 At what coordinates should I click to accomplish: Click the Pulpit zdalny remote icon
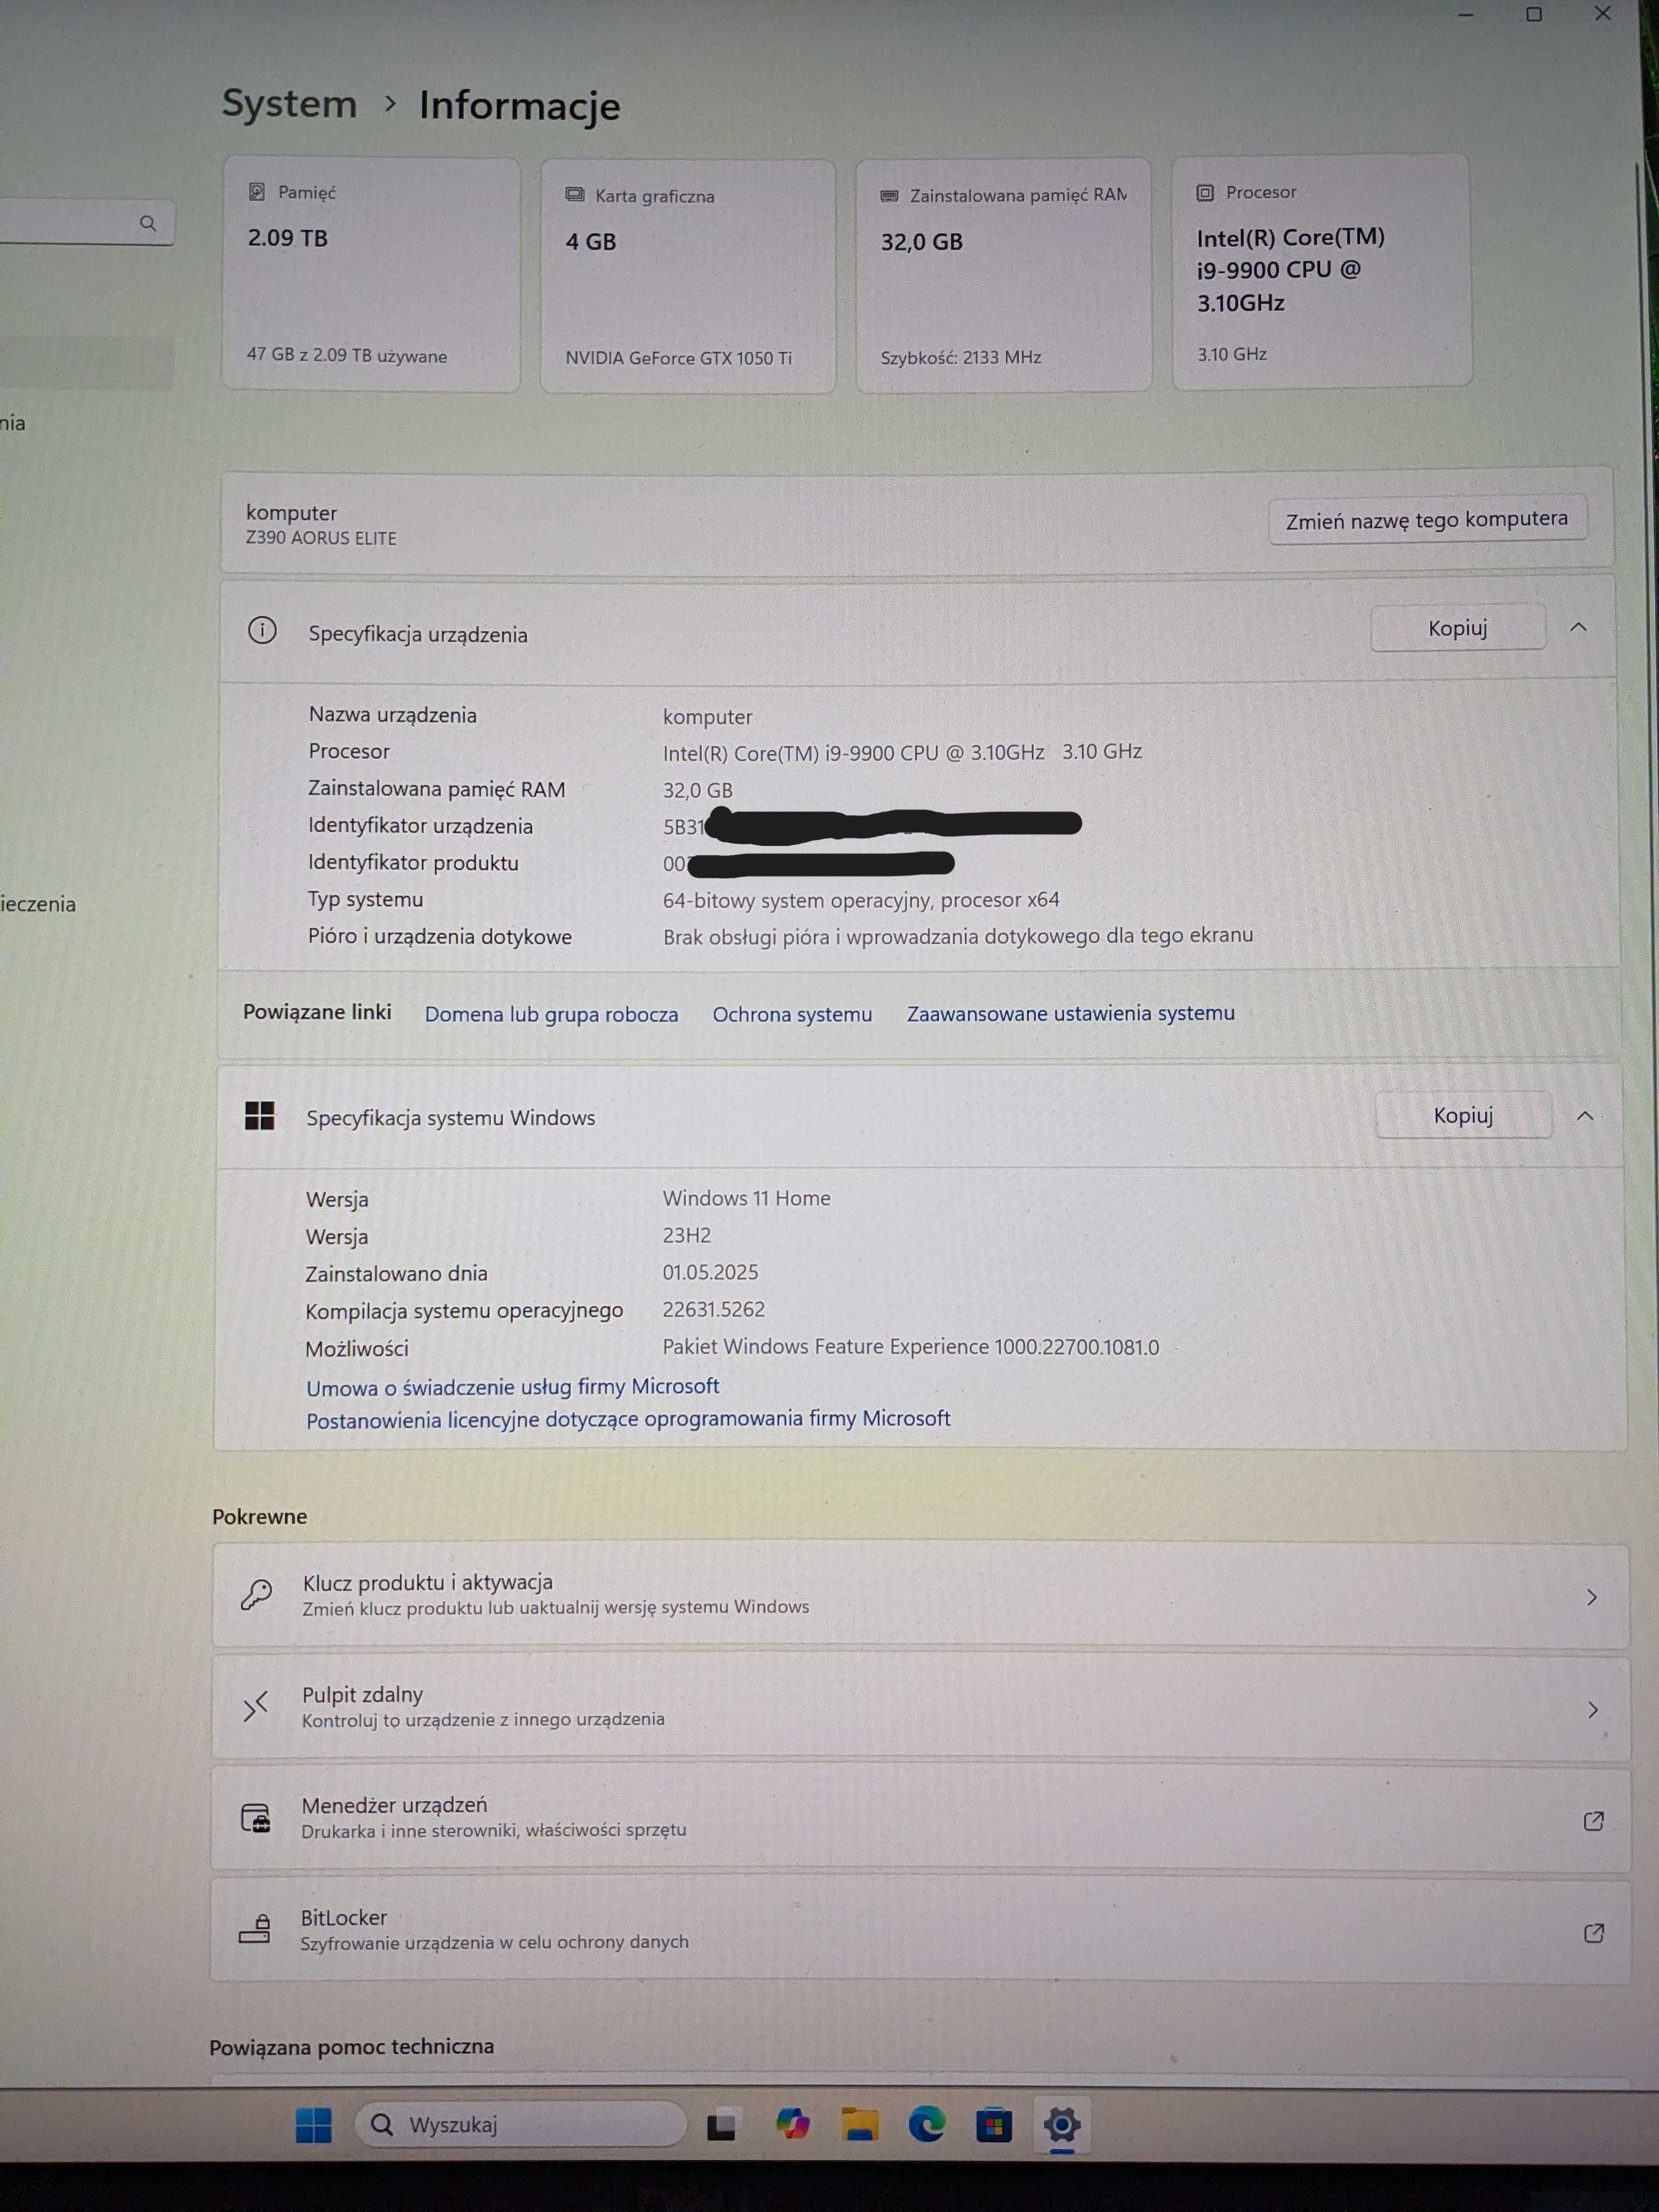point(256,1706)
